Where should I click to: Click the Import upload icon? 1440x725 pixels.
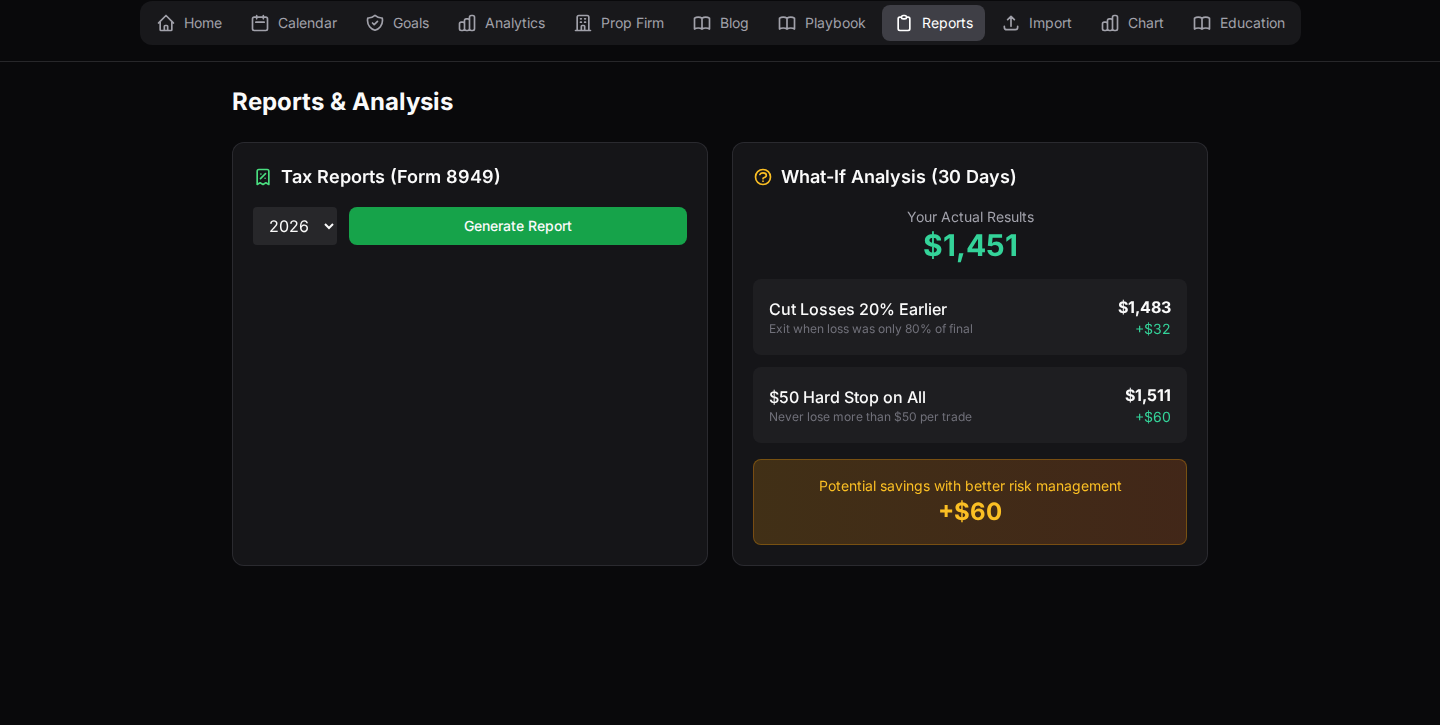1011,23
